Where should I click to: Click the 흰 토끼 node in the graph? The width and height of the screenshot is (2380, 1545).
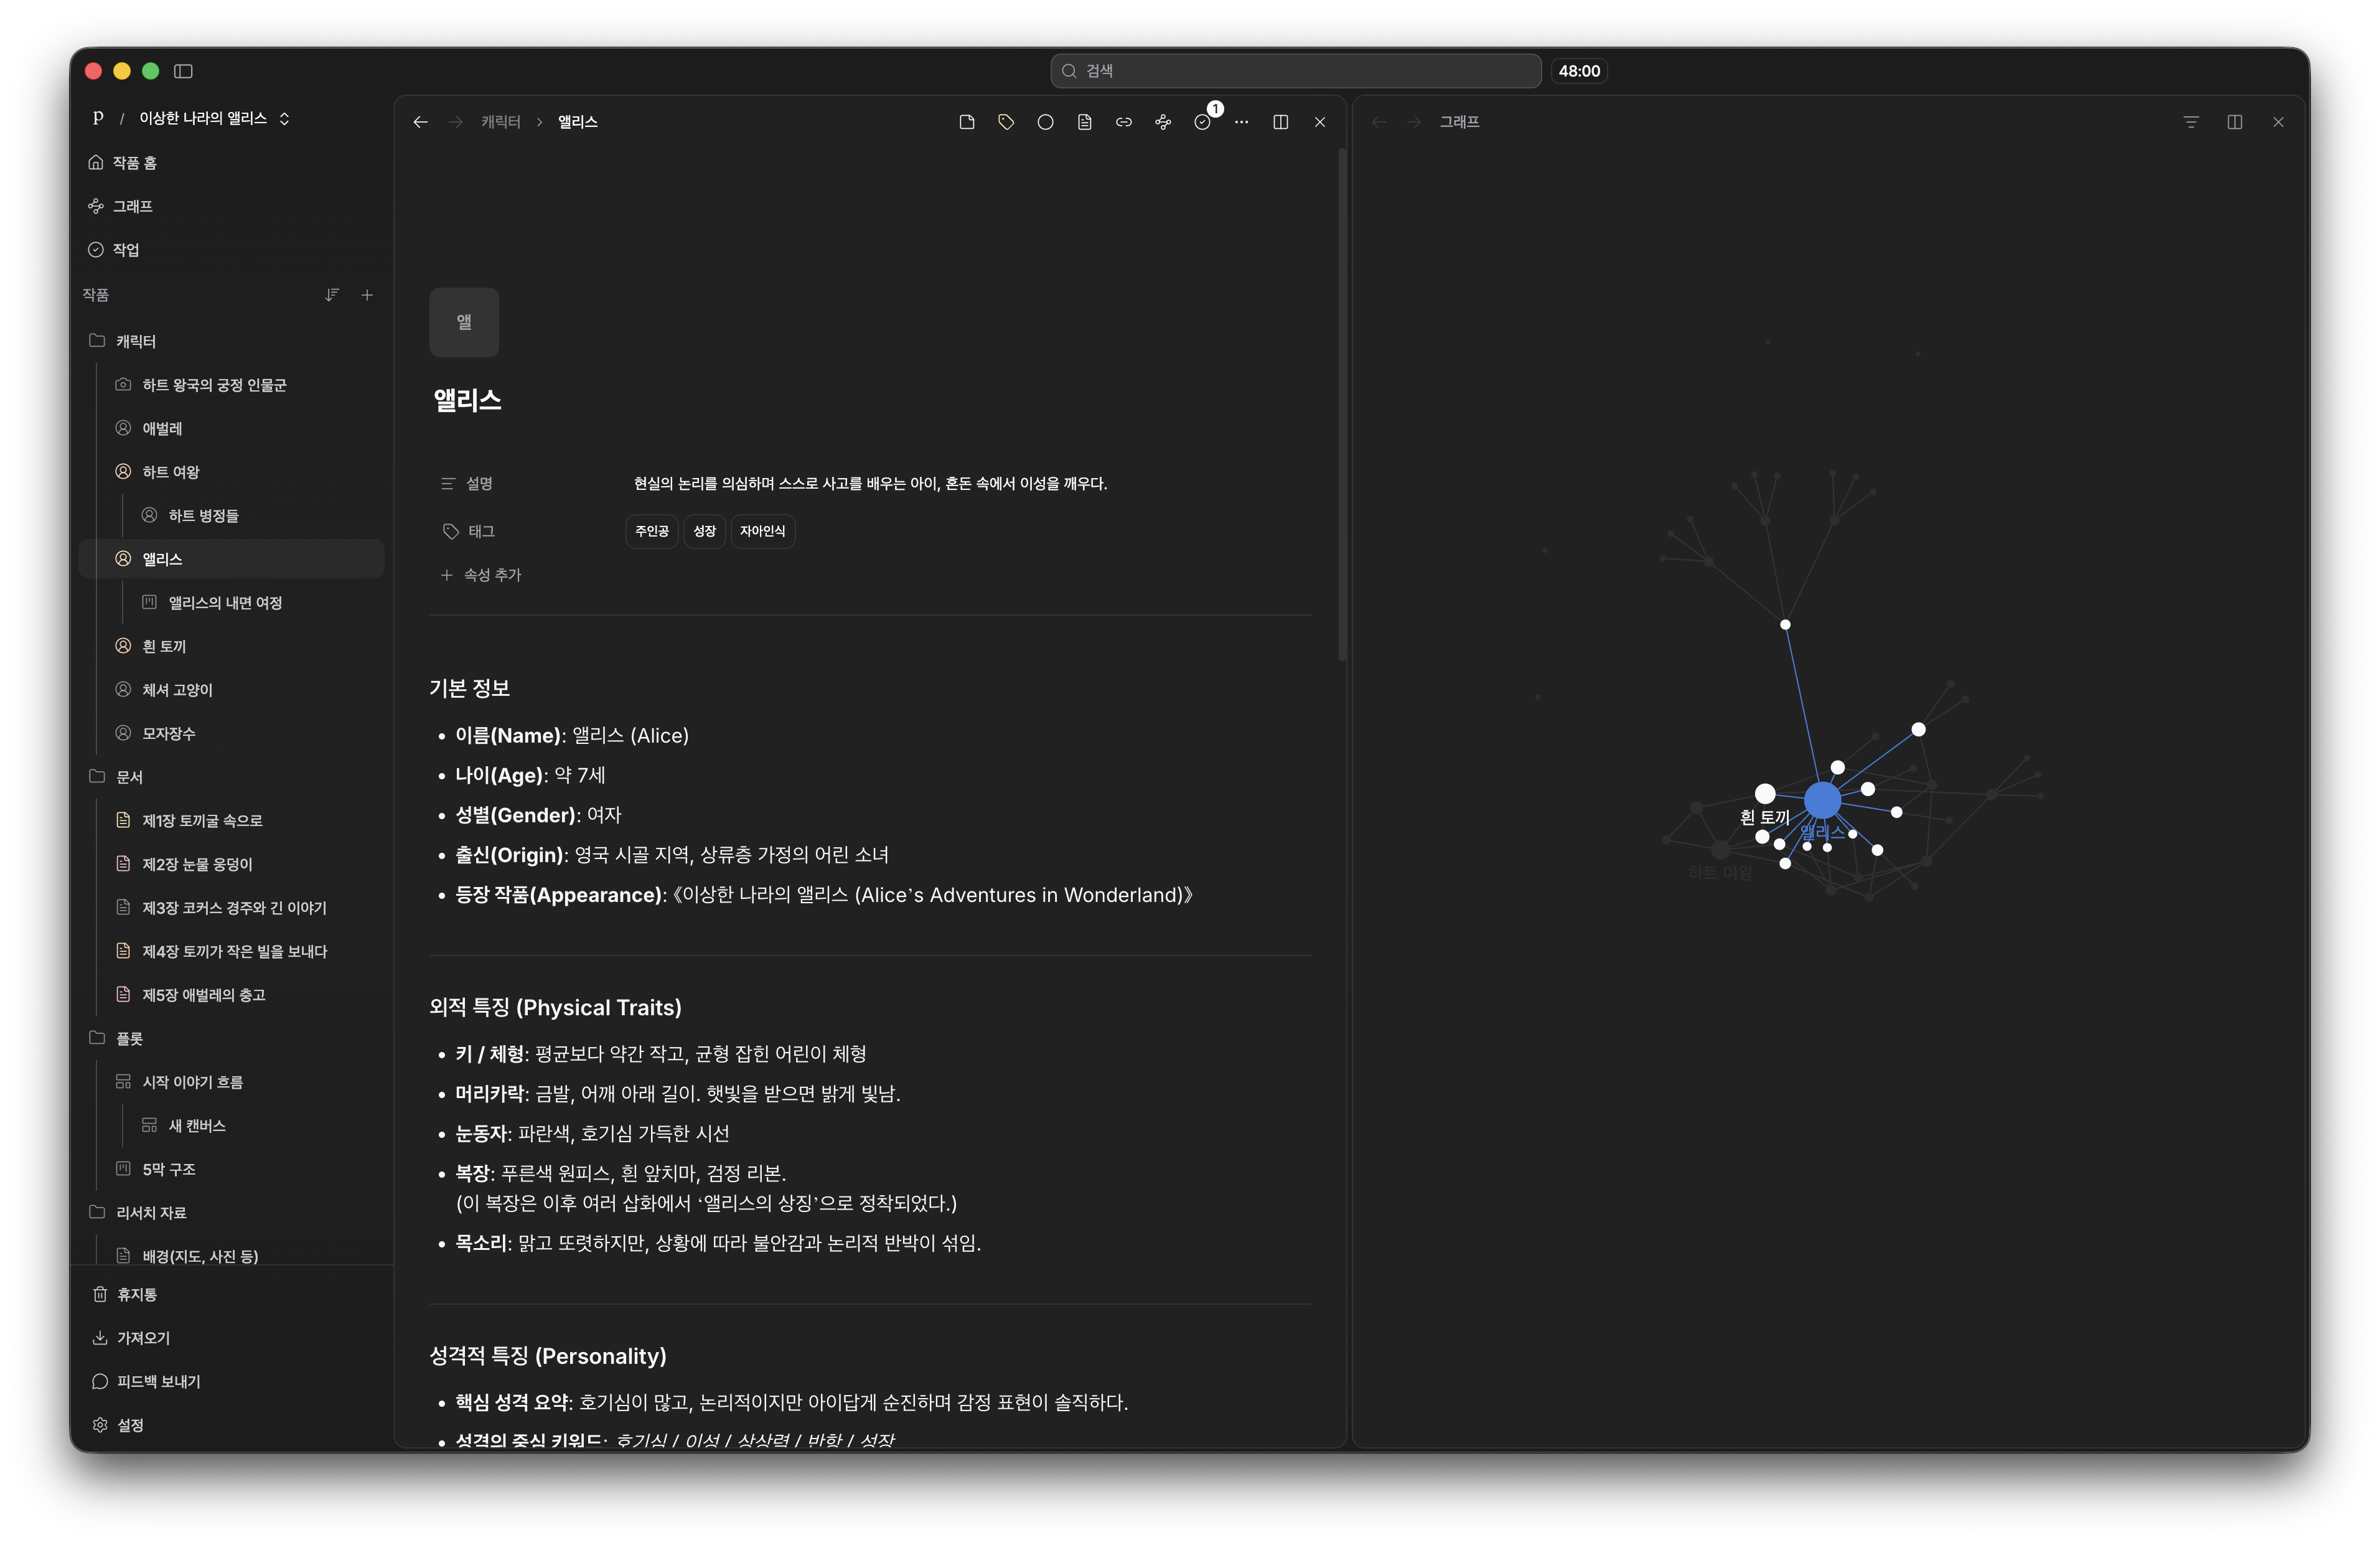pos(1765,794)
